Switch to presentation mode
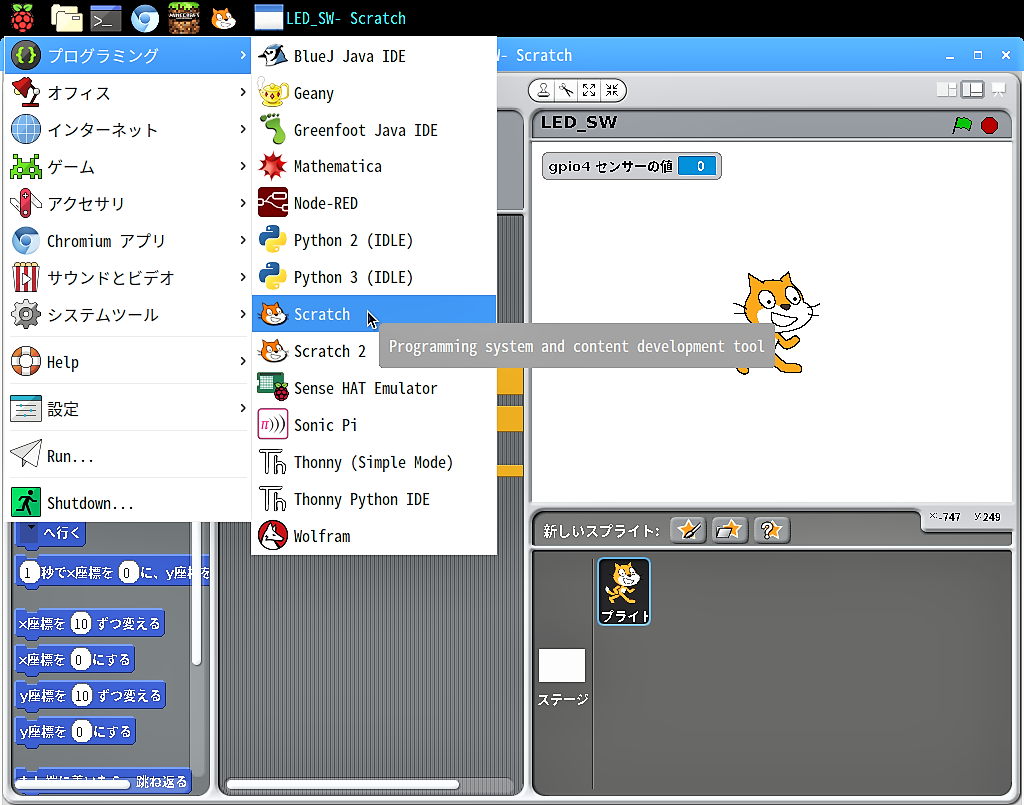 (x=999, y=89)
